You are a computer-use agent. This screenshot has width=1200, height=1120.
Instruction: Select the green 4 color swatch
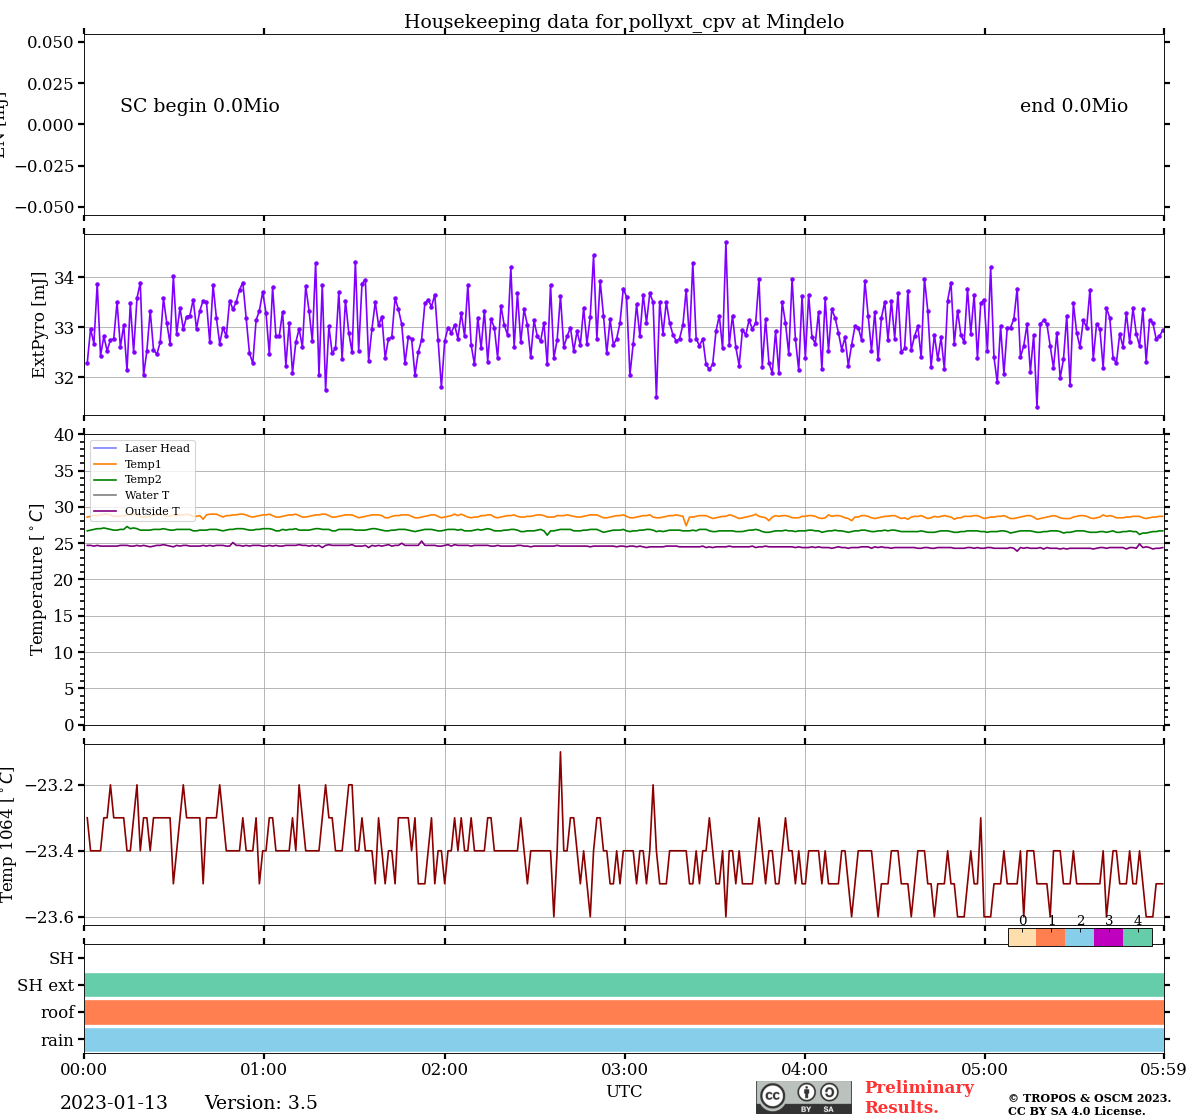tap(1138, 937)
